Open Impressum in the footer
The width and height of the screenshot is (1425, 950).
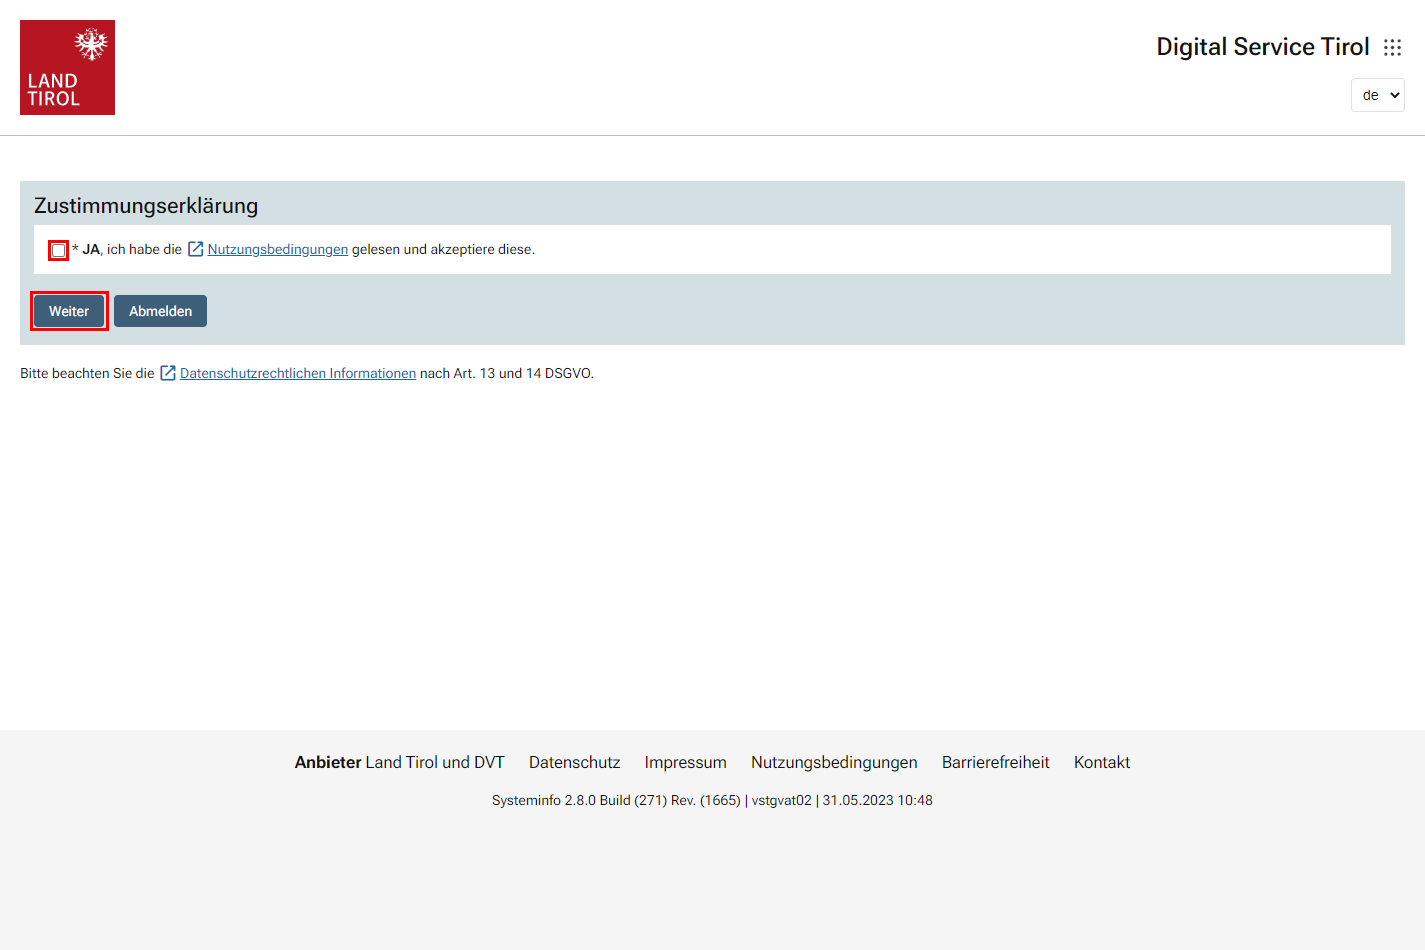tap(685, 762)
